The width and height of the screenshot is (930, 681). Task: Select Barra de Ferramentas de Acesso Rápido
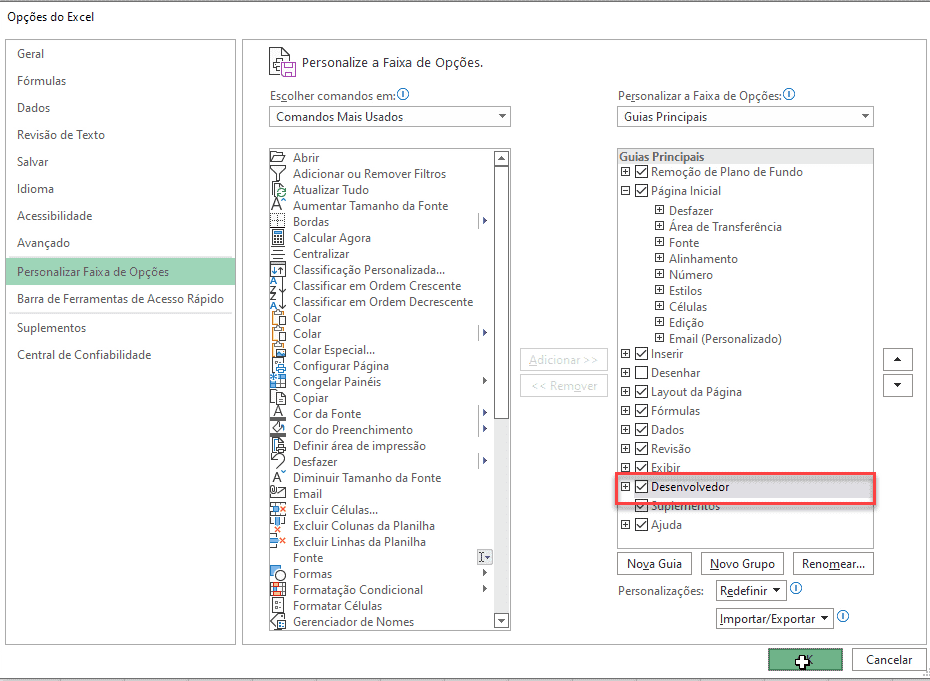[120, 299]
